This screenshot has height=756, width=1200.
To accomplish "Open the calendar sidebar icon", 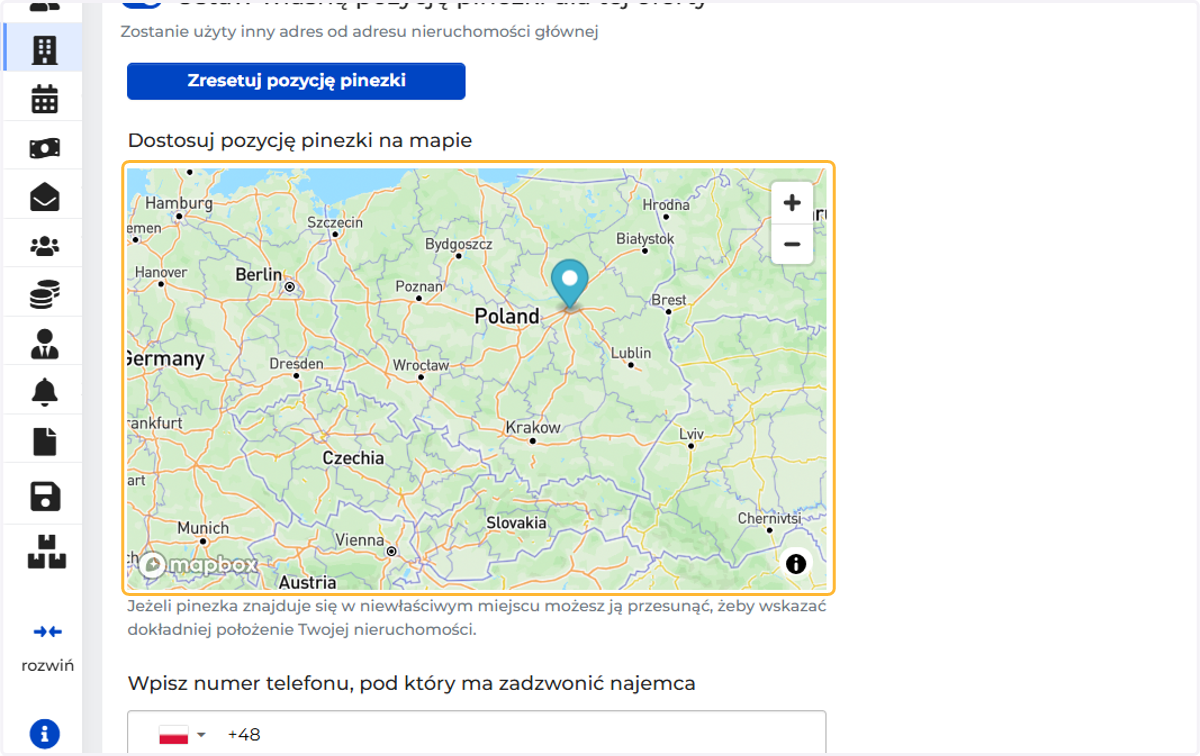I will (x=44, y=99).
